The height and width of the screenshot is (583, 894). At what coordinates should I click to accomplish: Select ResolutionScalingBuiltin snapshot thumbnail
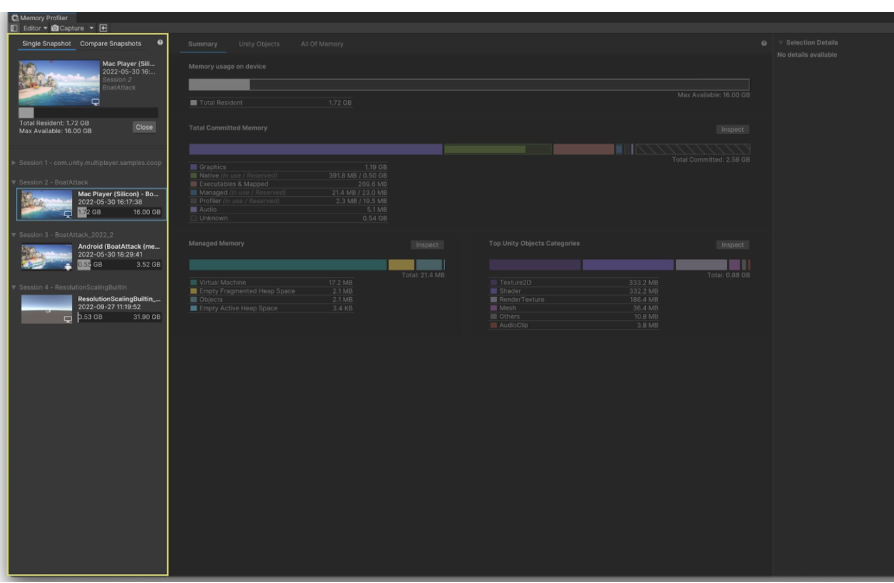point(47,309)
